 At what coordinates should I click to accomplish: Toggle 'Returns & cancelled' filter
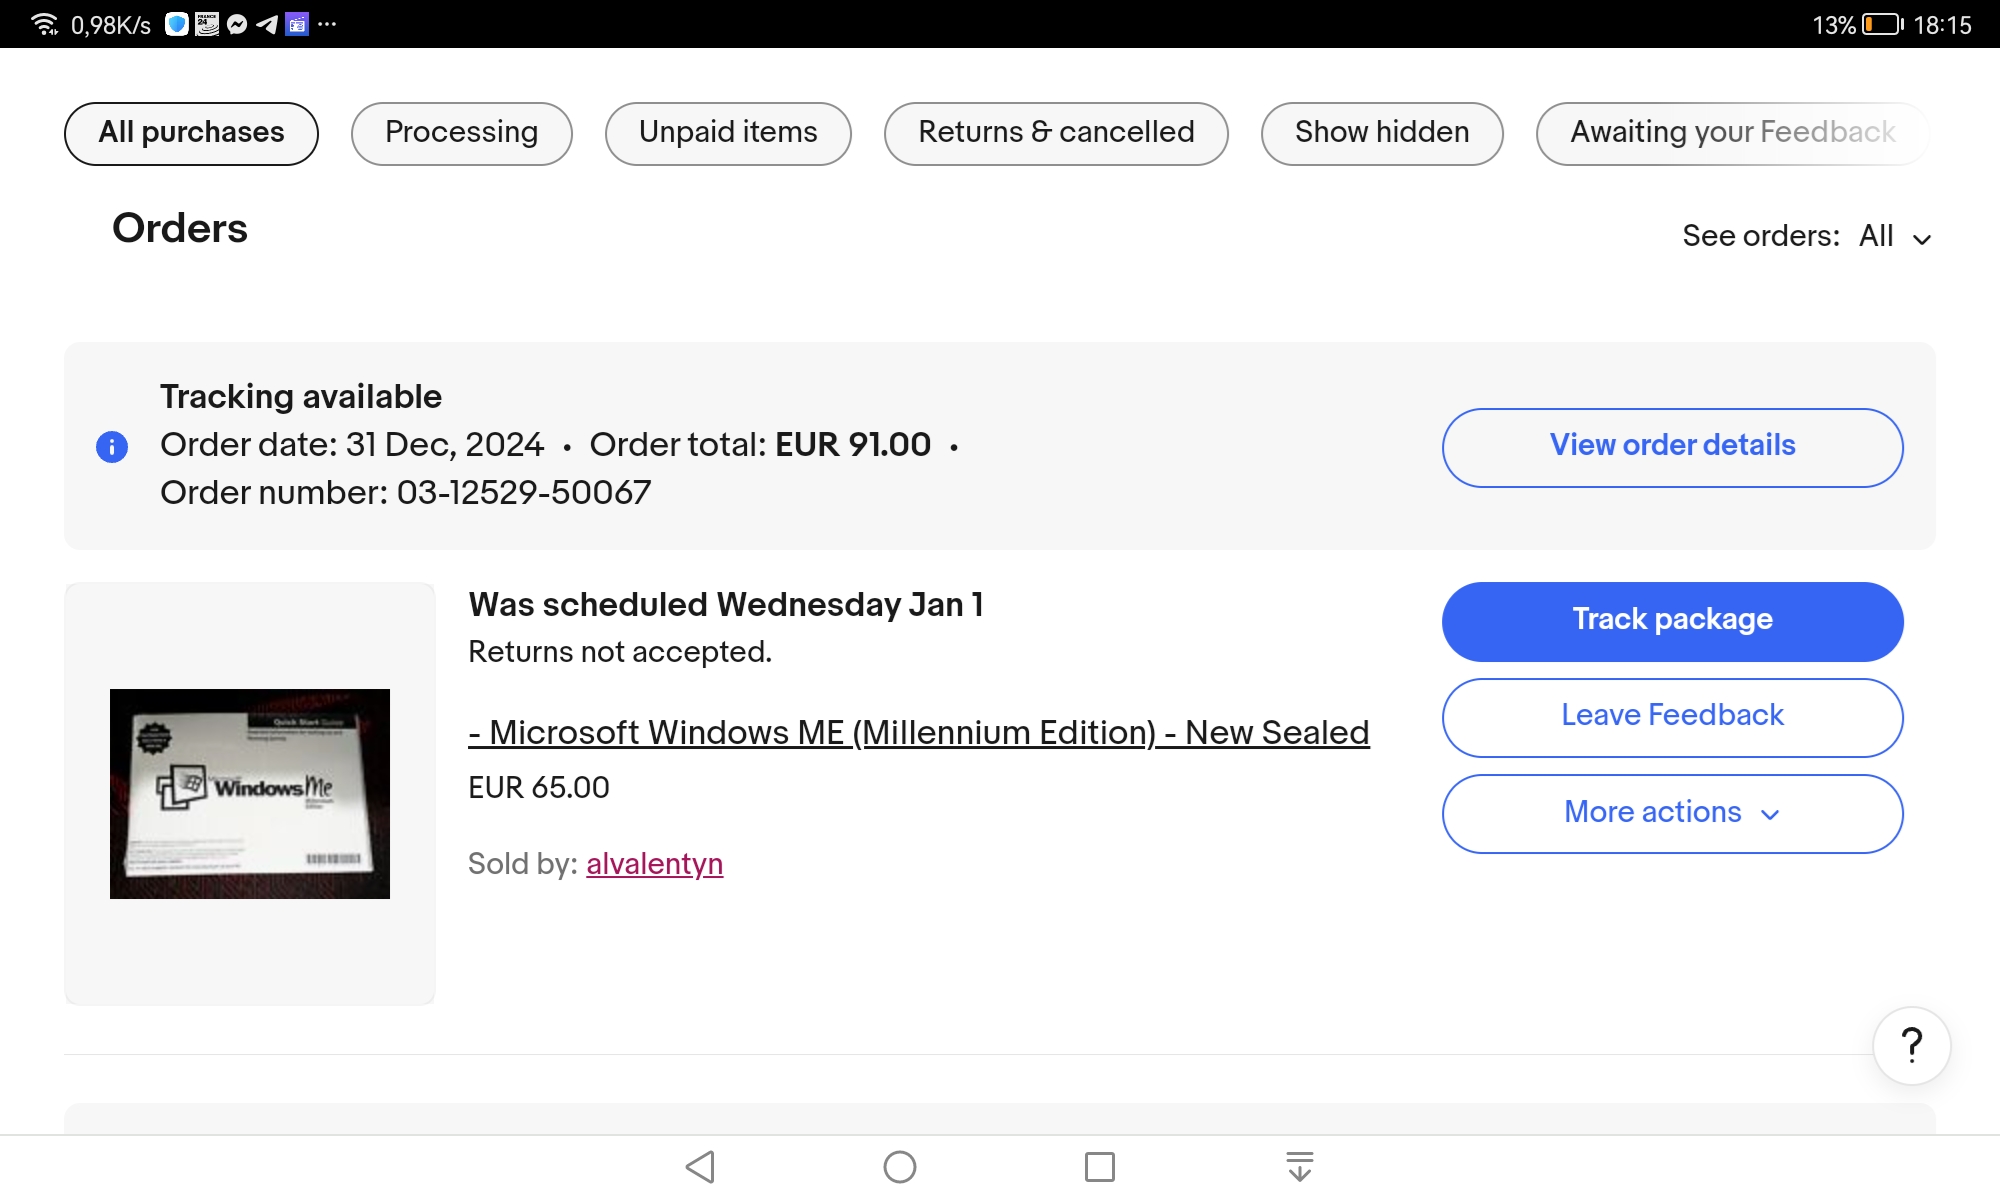coord(1056,131)
